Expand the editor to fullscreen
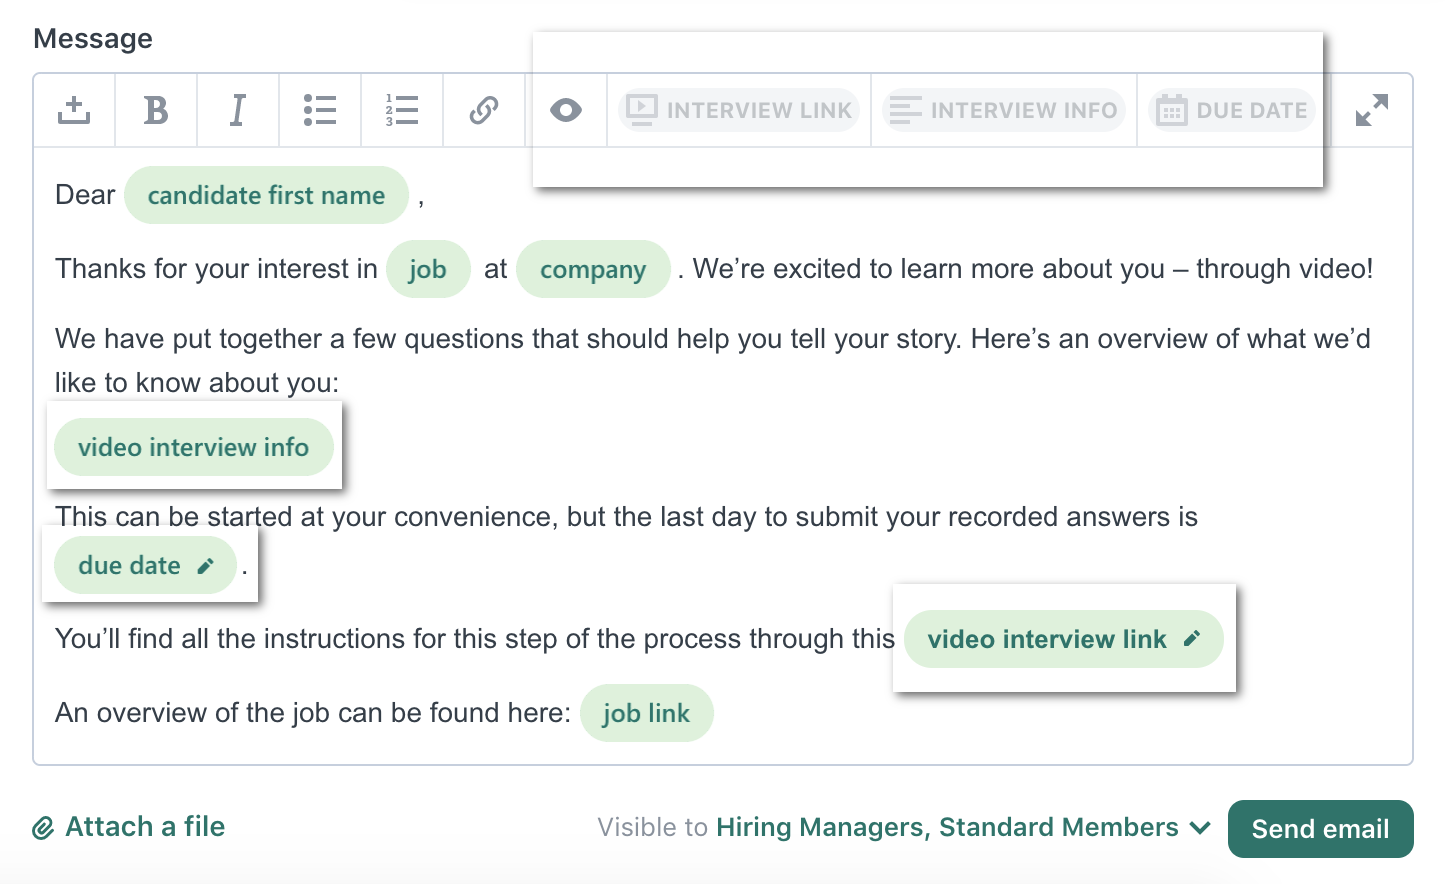The height and width of the screenshot is (884, 1446). click(x=1372, y=110)
